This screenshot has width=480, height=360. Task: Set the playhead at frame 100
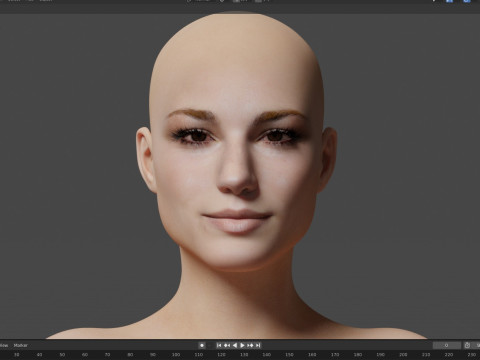click(176, 355)
